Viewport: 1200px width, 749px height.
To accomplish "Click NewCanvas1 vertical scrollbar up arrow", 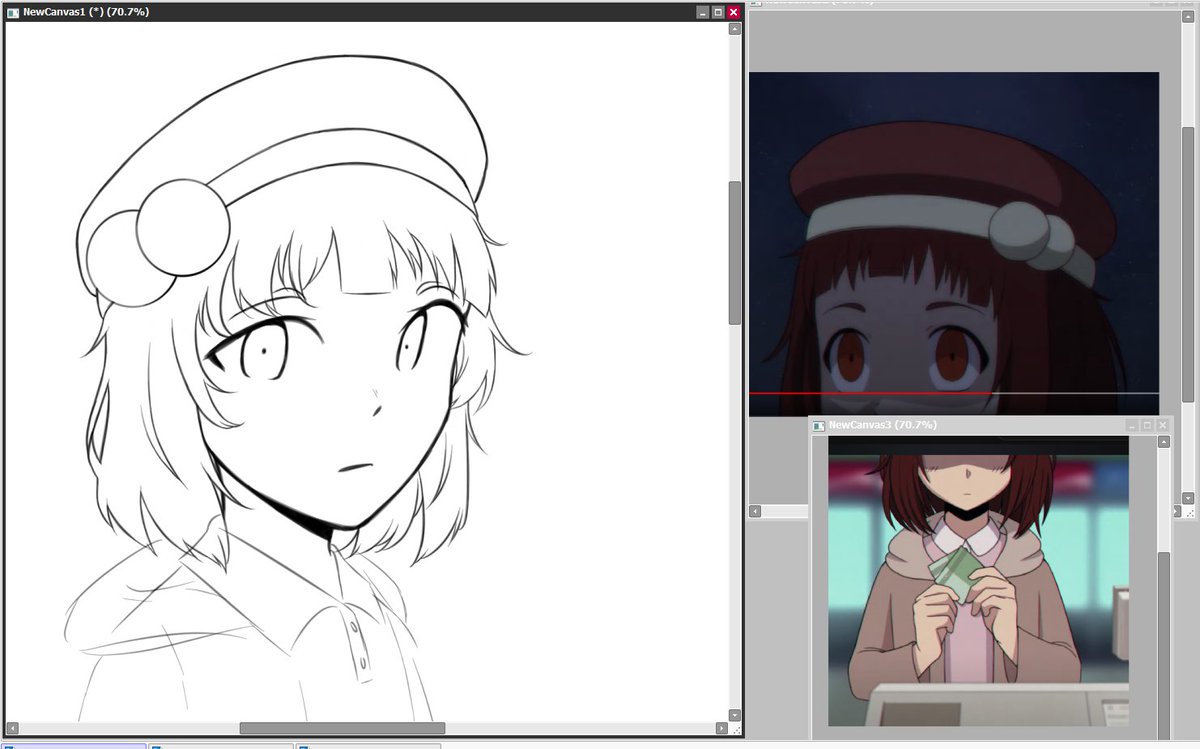I will point(735,29).
